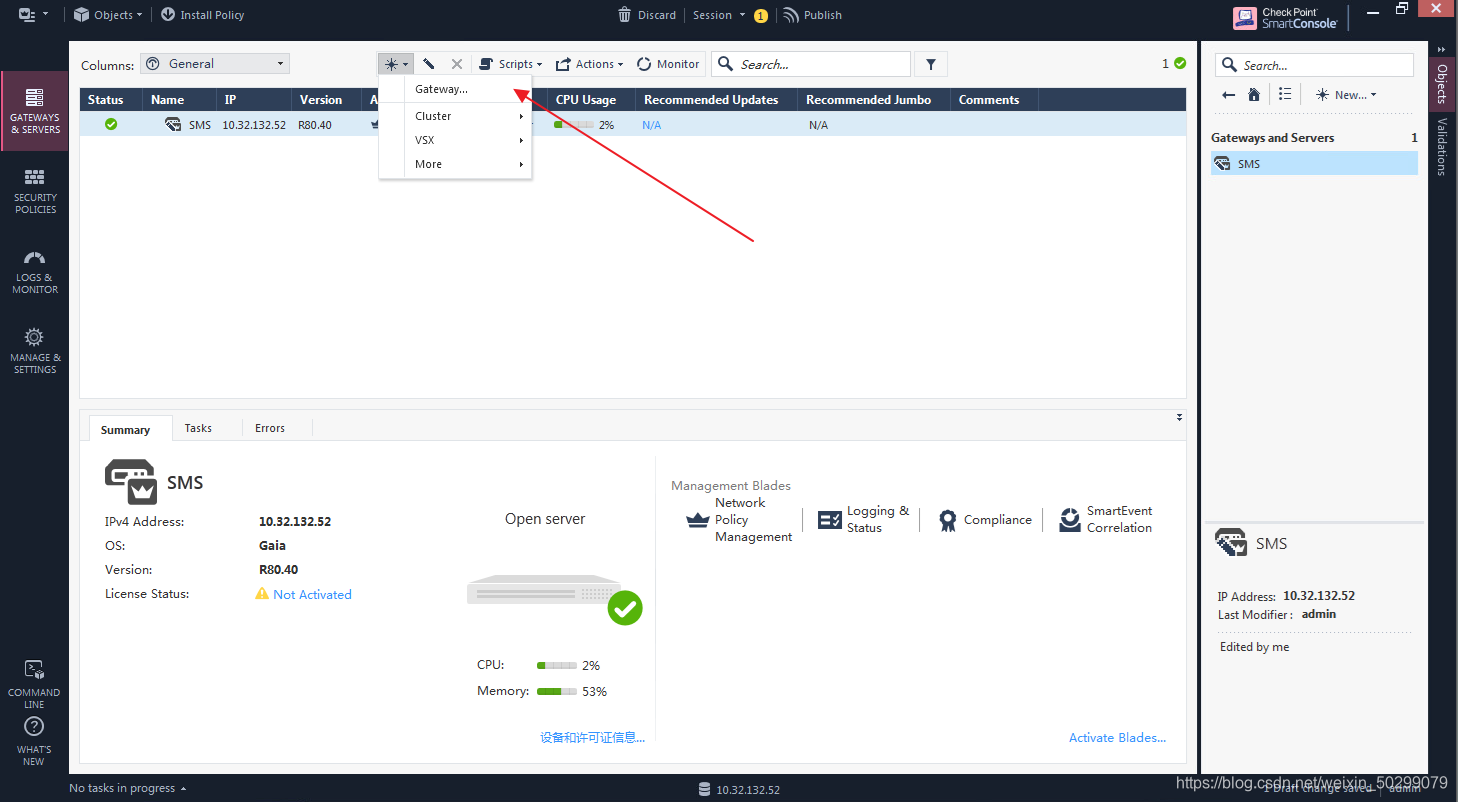Select the SMS row in gateways table
1458x802 pixels.
tap(633, 125)
